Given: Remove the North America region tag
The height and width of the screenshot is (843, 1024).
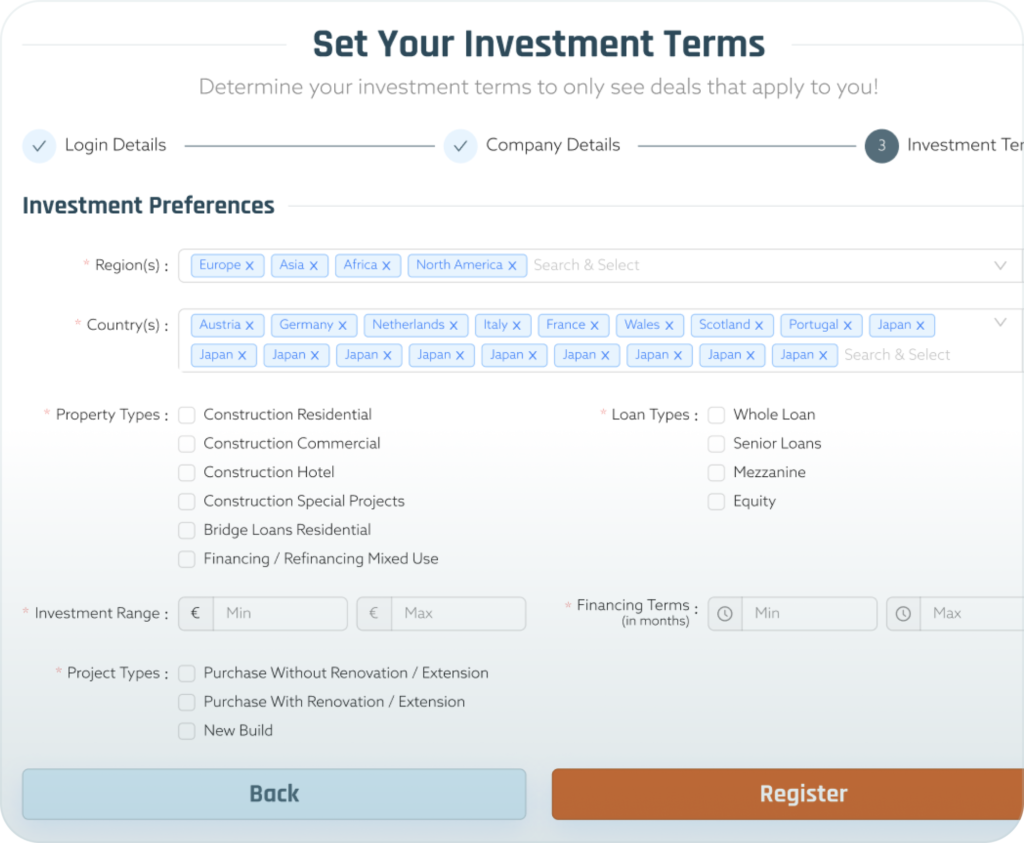Looking at the screenshot, I should click(x=512, y=266).
